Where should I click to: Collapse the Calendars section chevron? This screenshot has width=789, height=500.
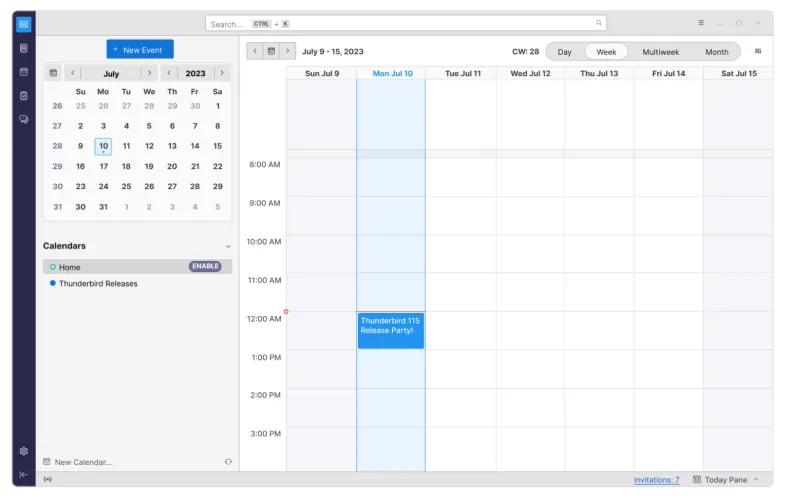coord(227,246)
